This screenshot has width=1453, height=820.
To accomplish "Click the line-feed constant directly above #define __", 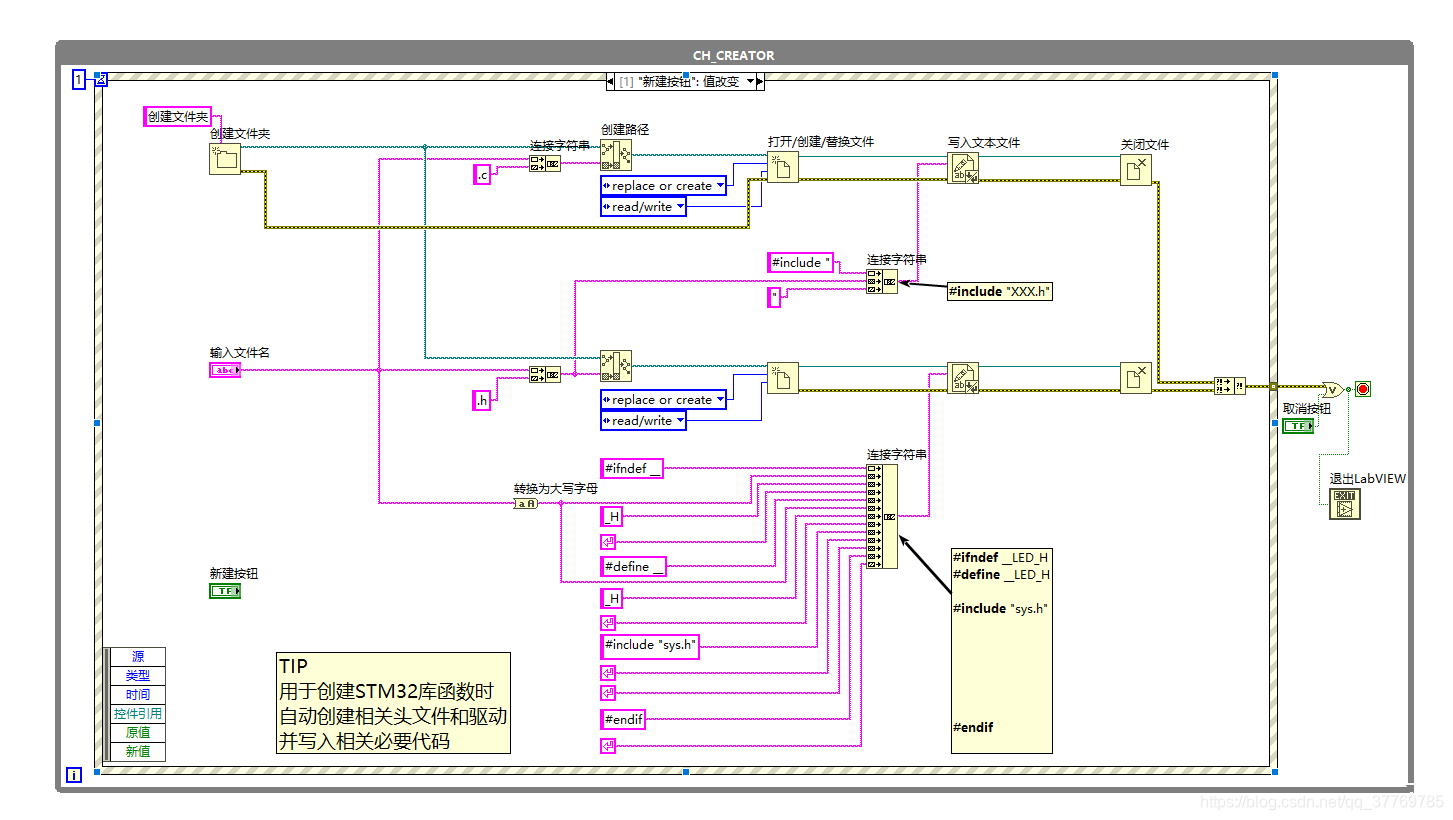I will click(608, 542).
